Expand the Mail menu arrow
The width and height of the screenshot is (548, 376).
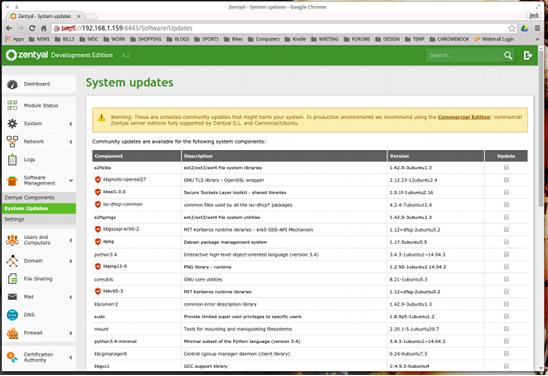click(71, 297)
